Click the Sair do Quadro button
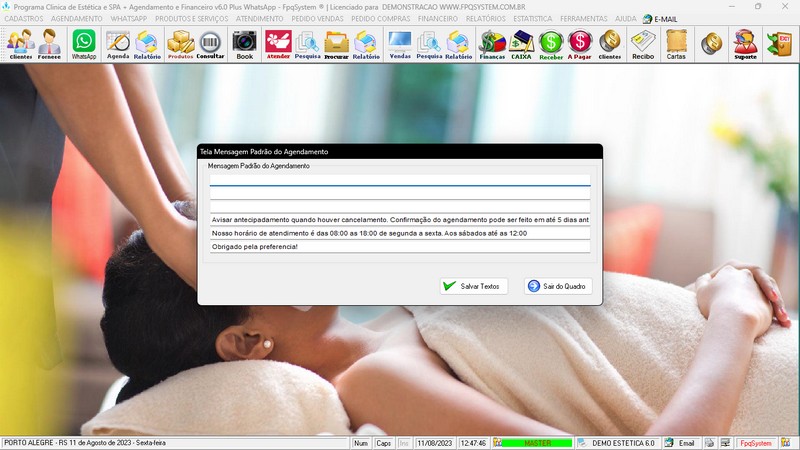The image size is (800, 450). pyautogui.click(x=558, y=286)
